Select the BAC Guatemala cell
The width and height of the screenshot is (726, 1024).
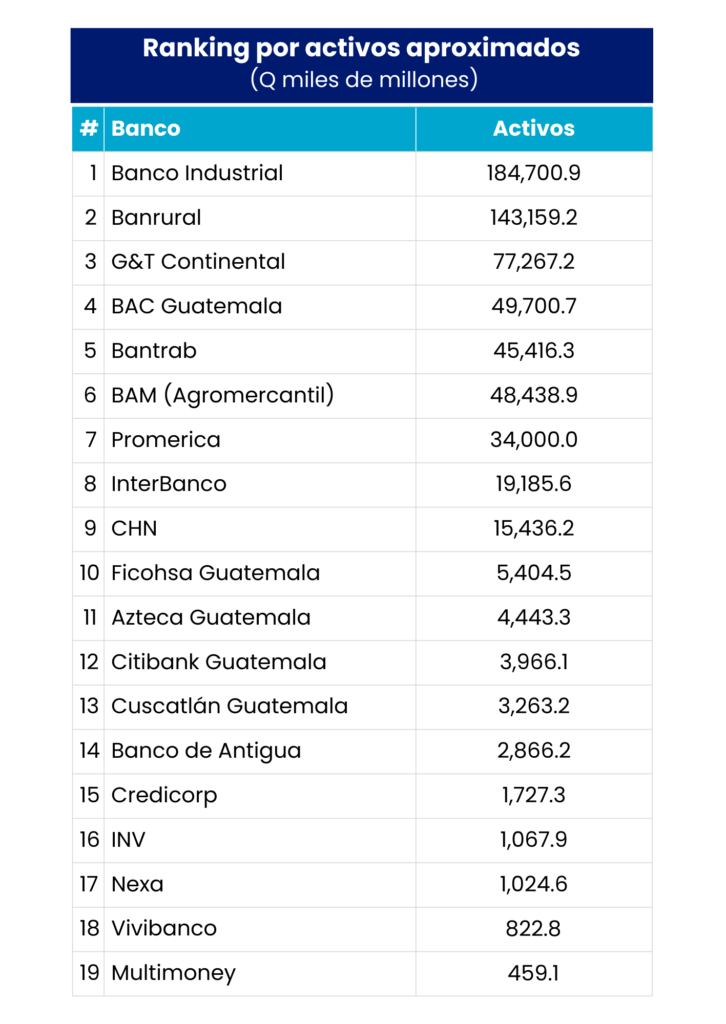click(197, 306)
